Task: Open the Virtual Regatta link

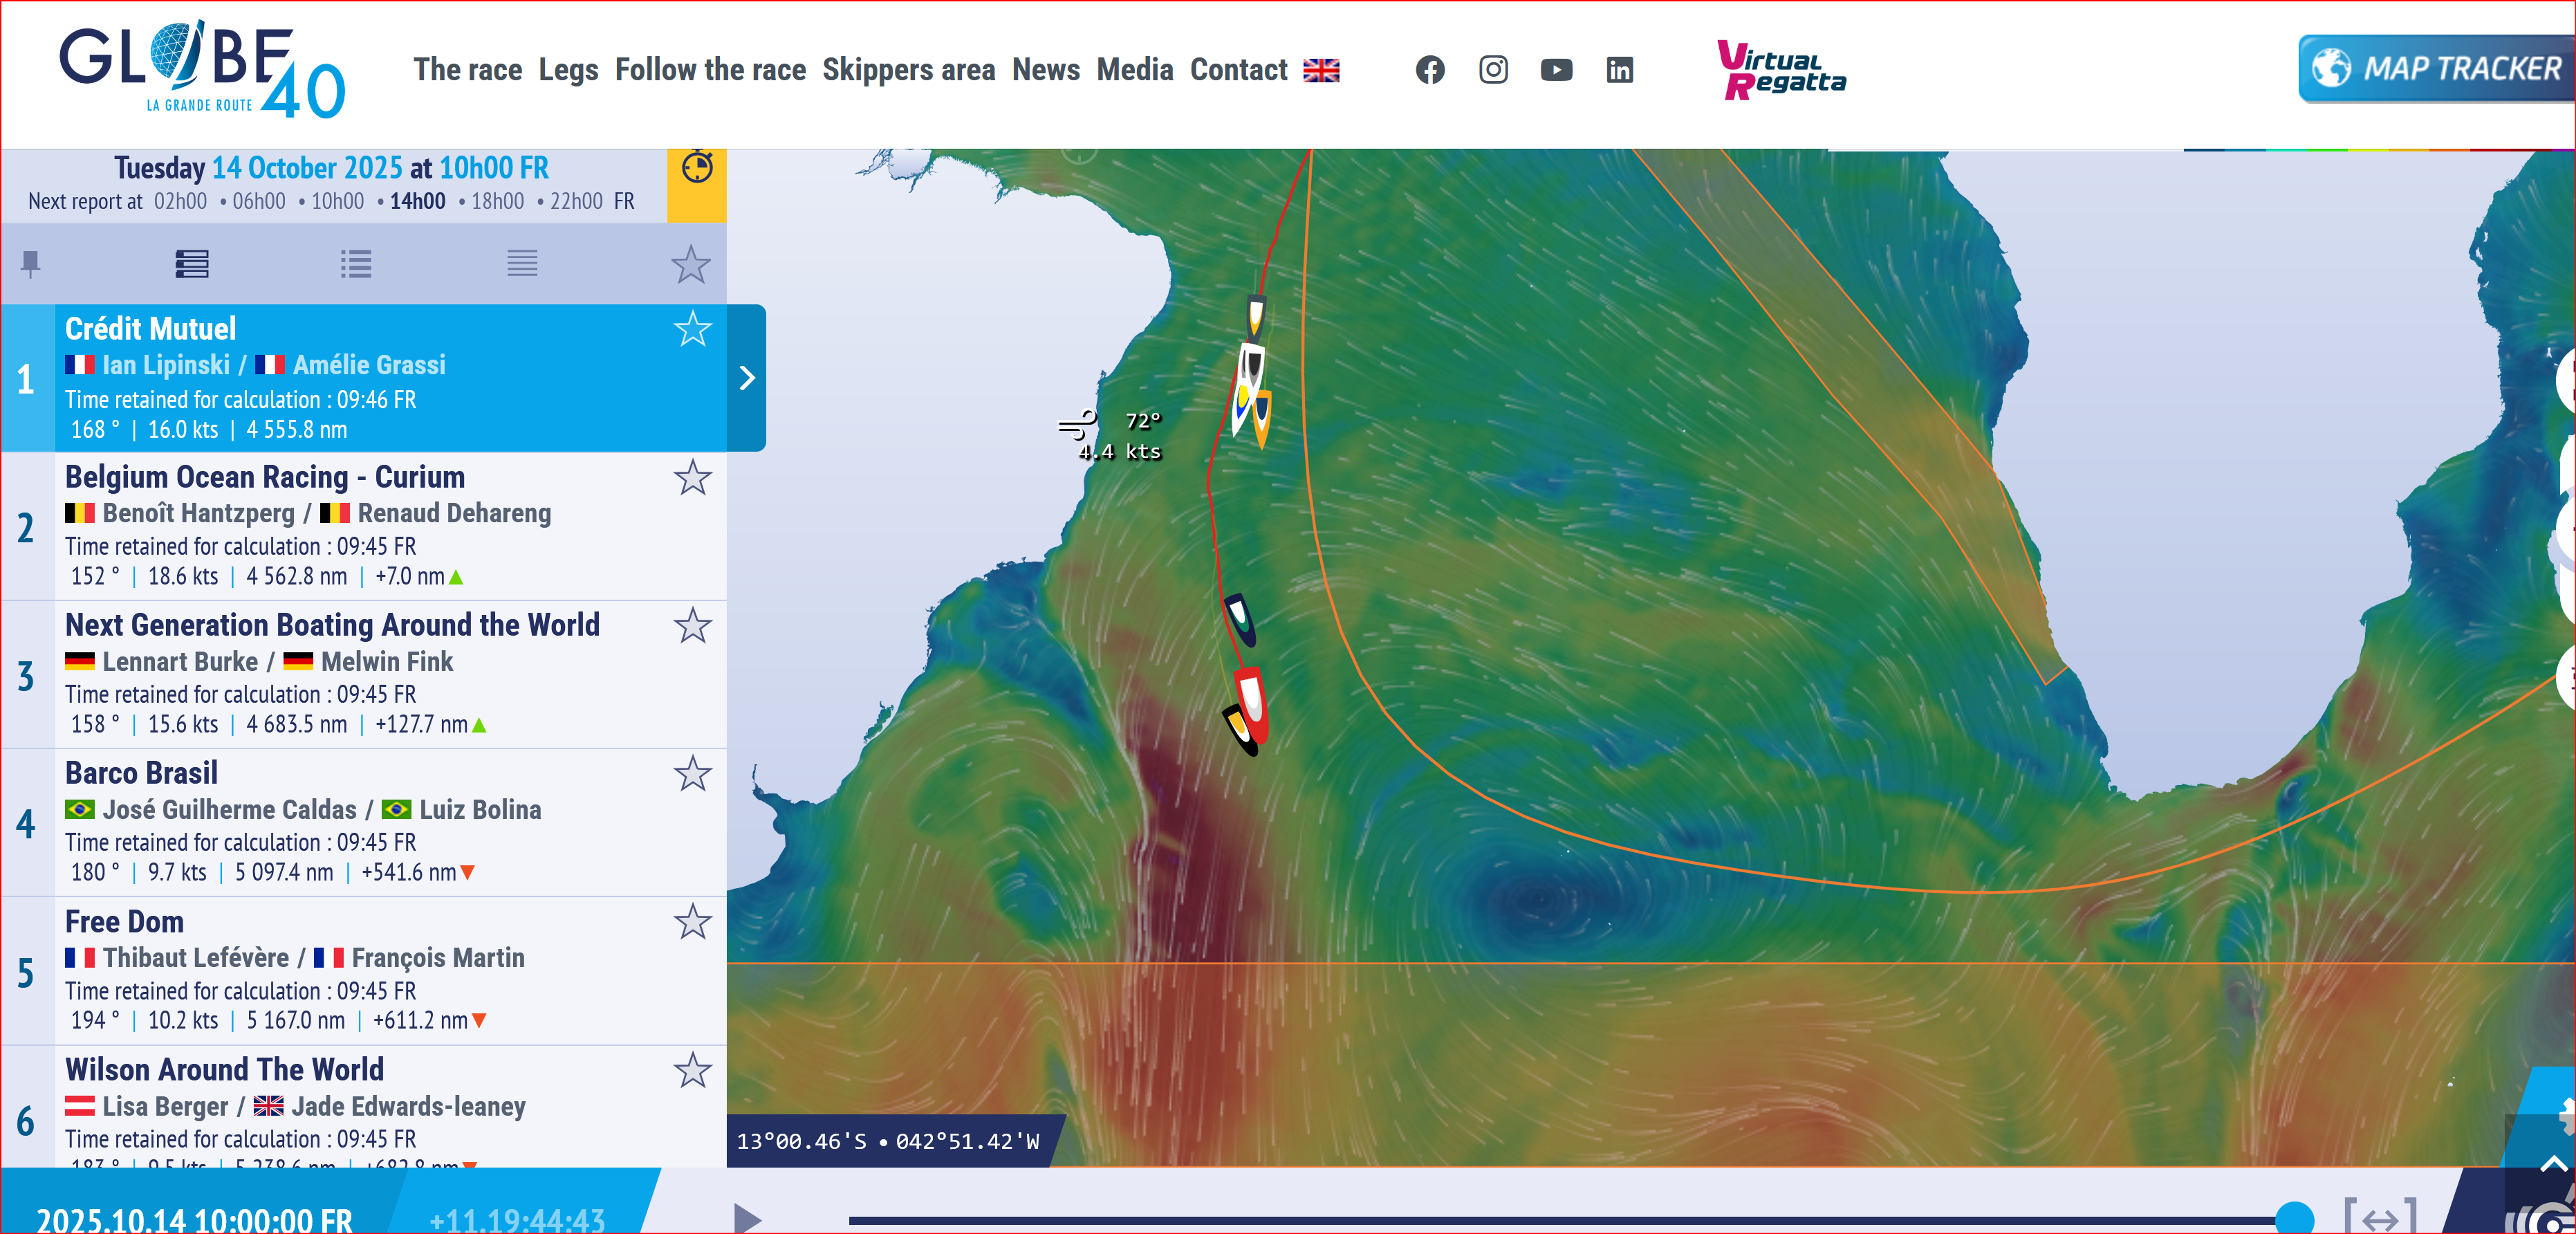Action: pyautogui.click(x=1781, y=69)
